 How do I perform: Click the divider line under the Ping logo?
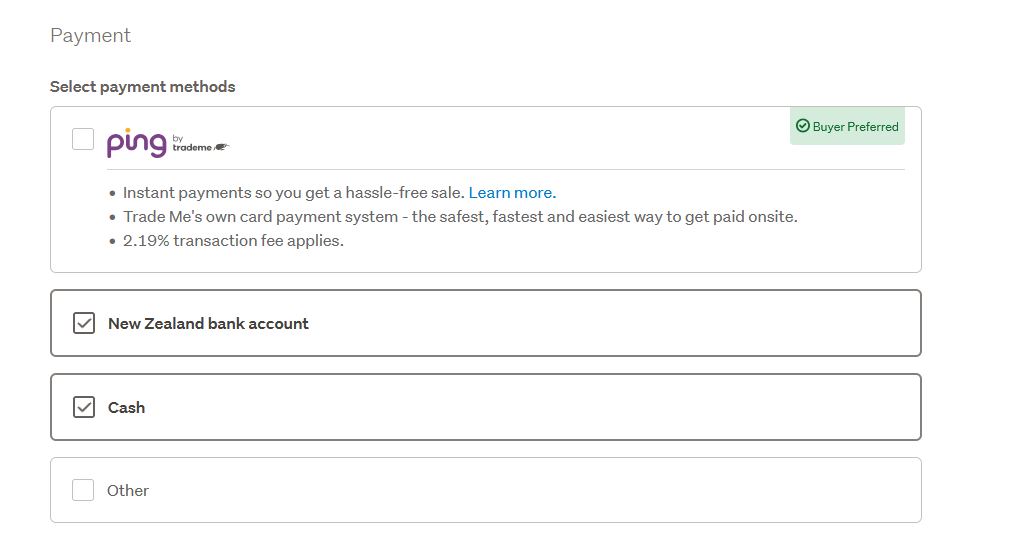pos(500,170)
